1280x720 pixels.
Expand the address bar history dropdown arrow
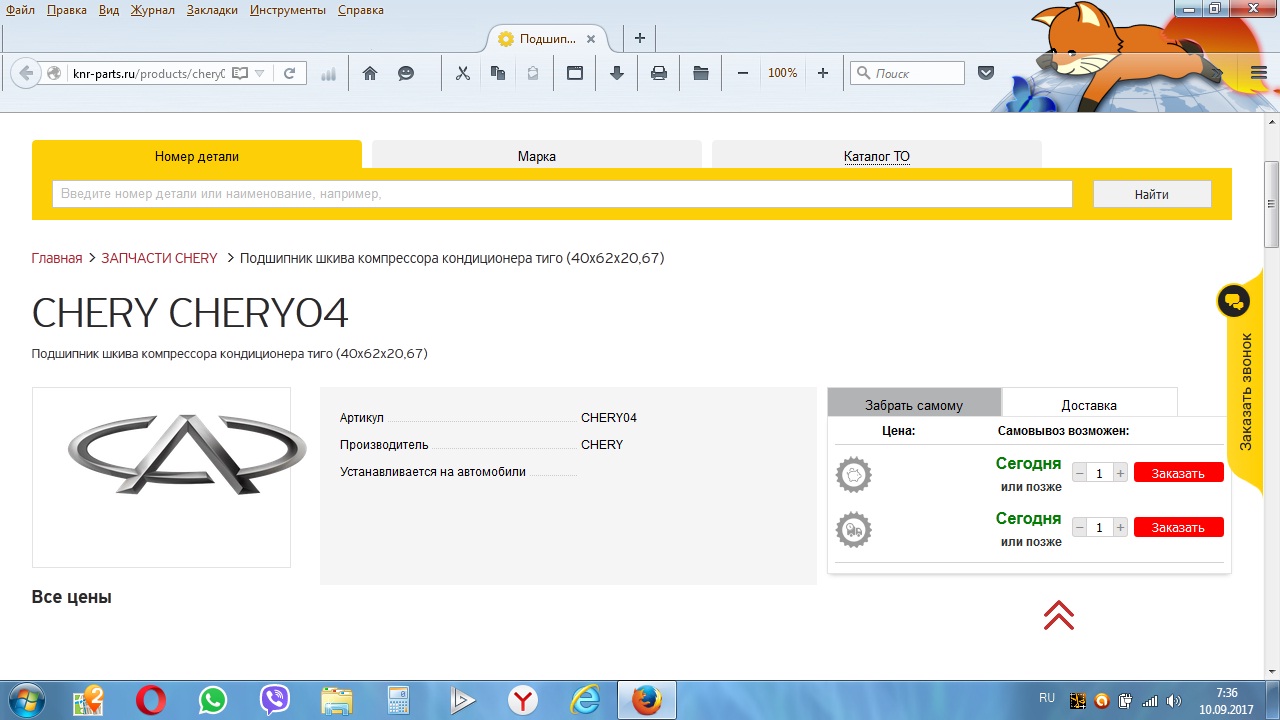pyautogui.click(x=260, y=73)
